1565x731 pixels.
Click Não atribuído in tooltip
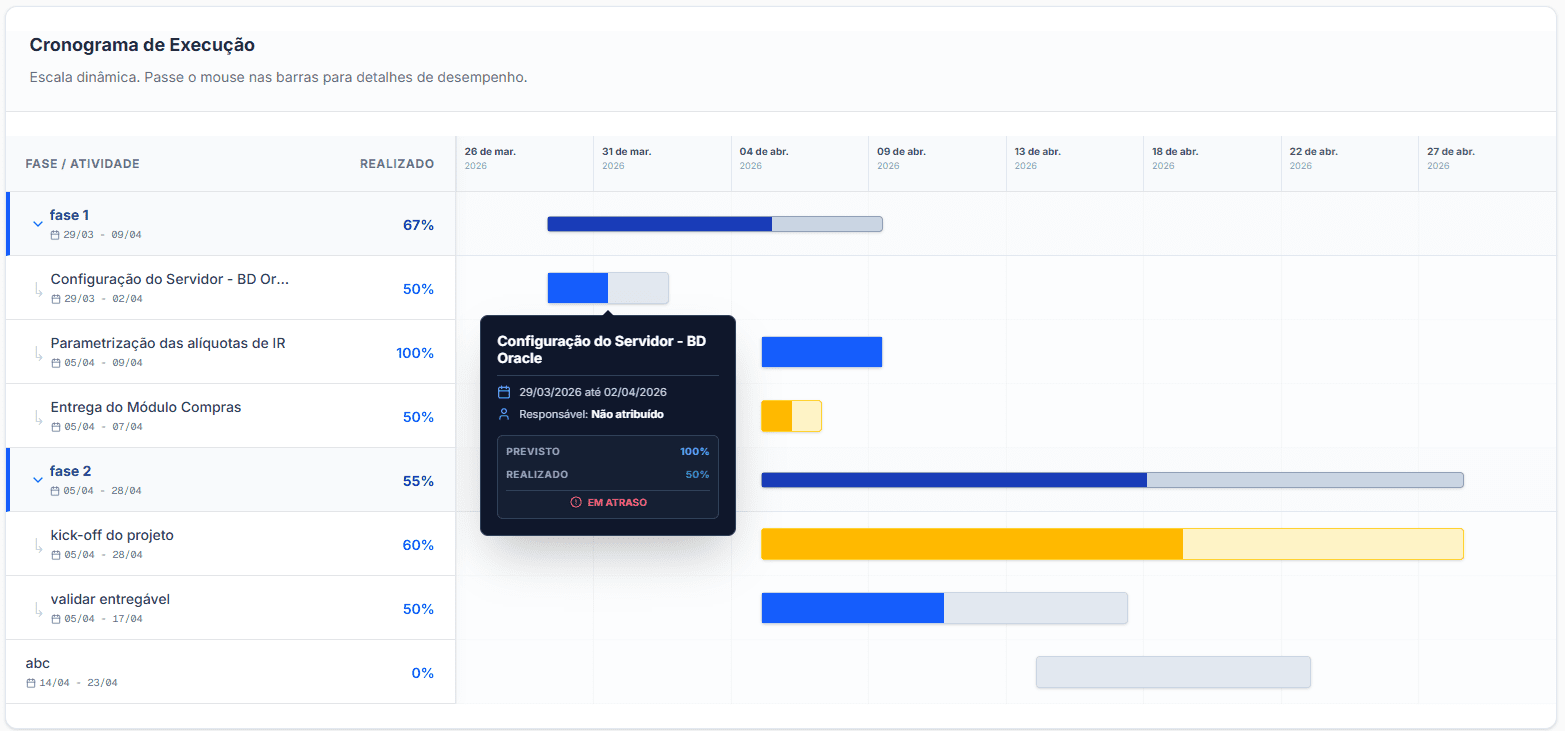627,414
